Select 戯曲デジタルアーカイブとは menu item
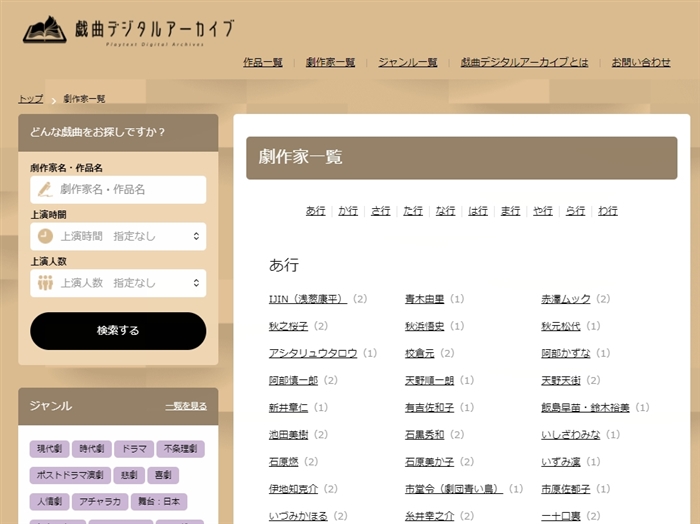This screenshot has width=700, height=524. click(524, 62)
